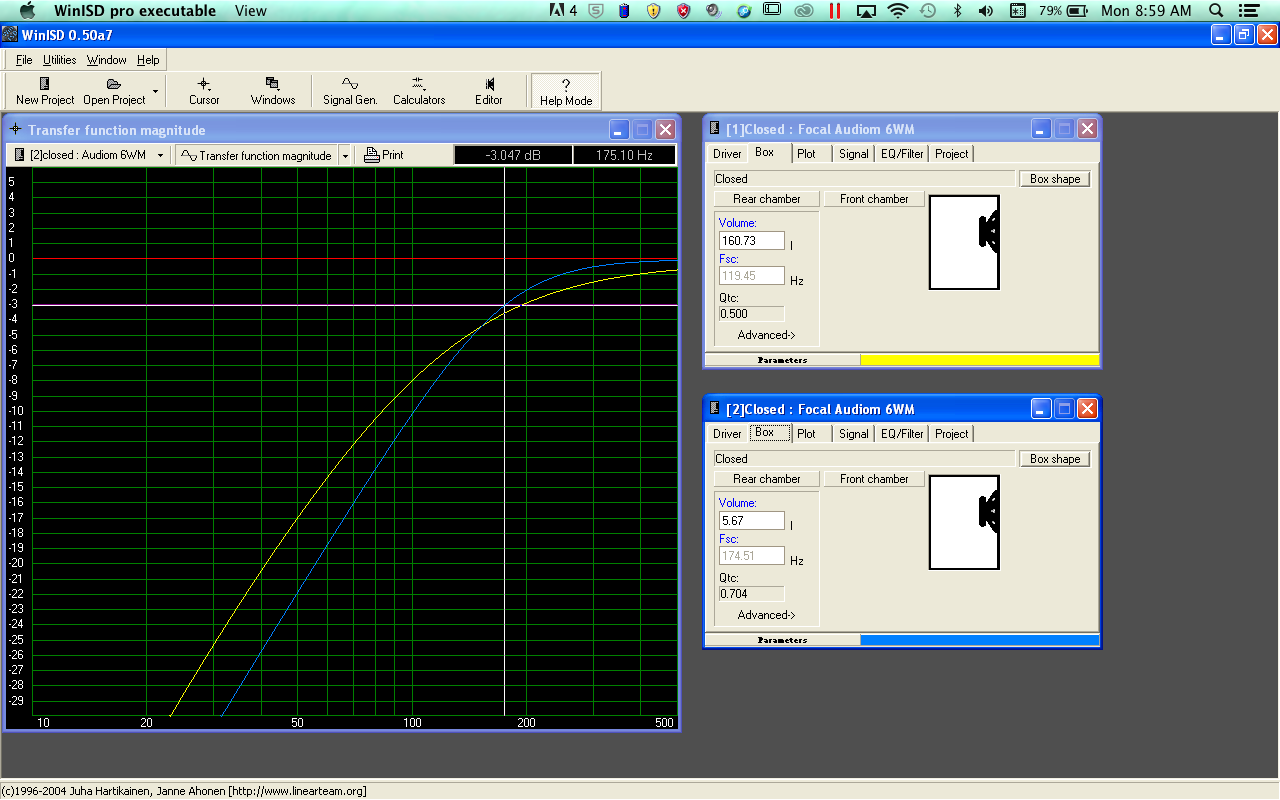Image resolution: width=1280 pixels, height=800 pixels.
Task: Click the Volume field showing 5.67
Action: (752, 521)
